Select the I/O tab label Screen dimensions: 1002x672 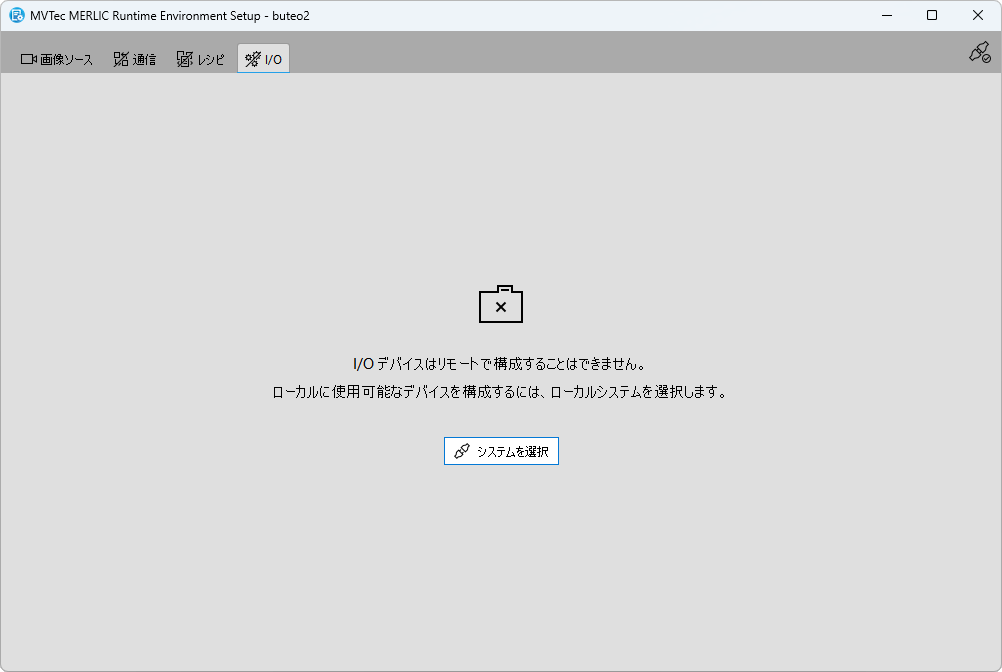(x=273, y=60)
